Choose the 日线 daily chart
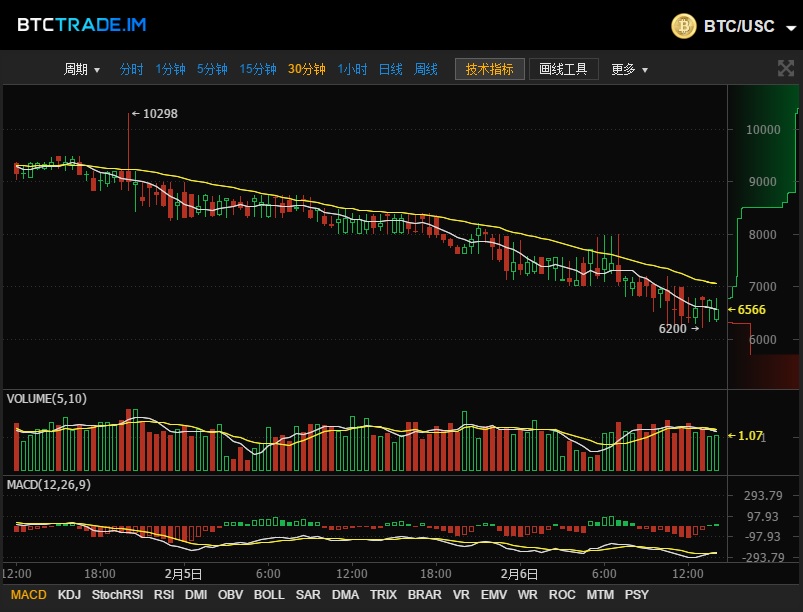The width and height of the screenshot is (803, 612). [x=390, y=69]
